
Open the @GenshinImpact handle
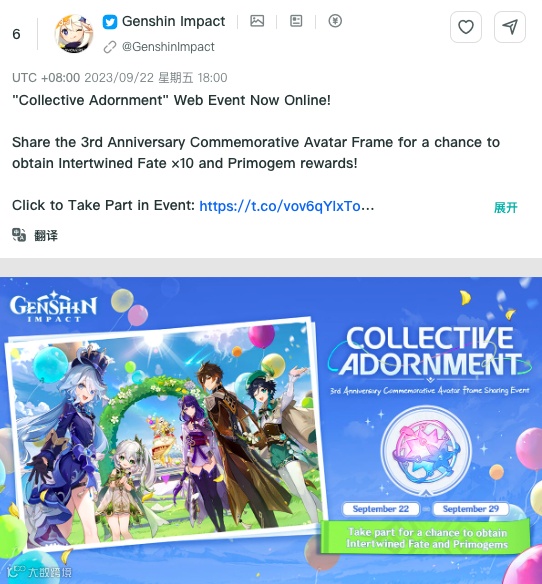(168, 47)
